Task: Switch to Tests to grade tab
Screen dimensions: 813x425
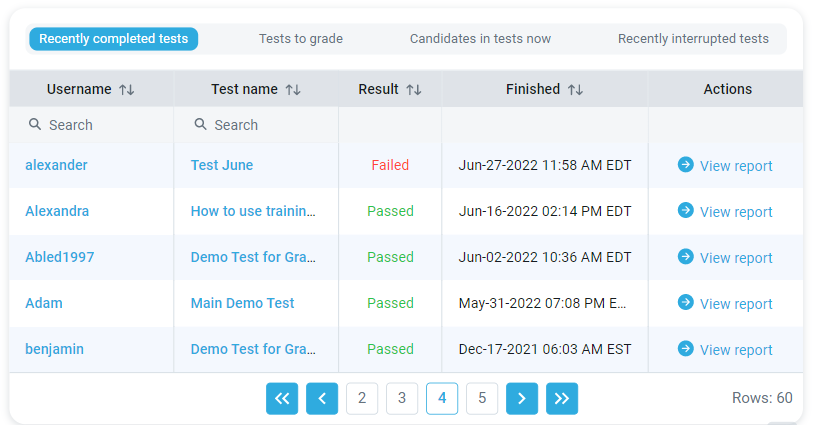Action: click(301, 39)
